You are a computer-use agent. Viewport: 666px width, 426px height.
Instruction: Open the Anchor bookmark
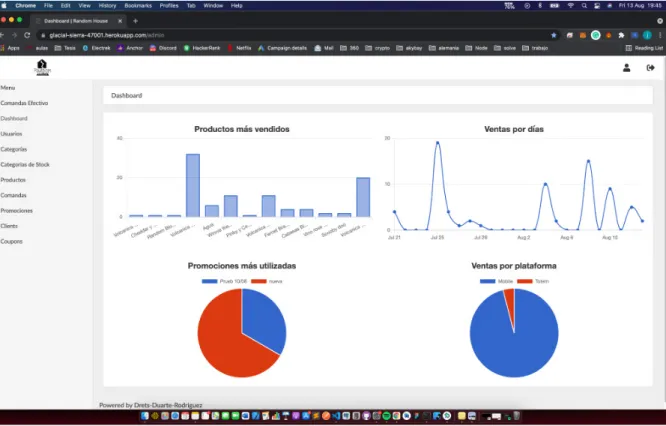(130, 48)
